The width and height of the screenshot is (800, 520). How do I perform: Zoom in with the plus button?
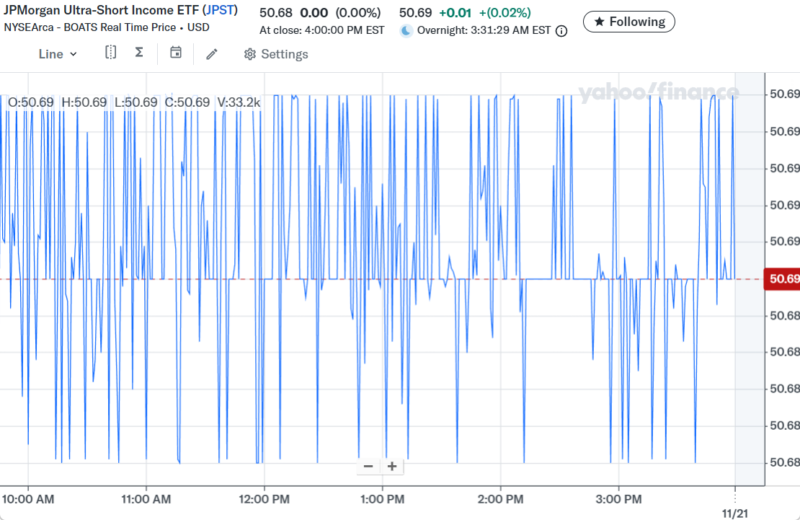point(392,466)
